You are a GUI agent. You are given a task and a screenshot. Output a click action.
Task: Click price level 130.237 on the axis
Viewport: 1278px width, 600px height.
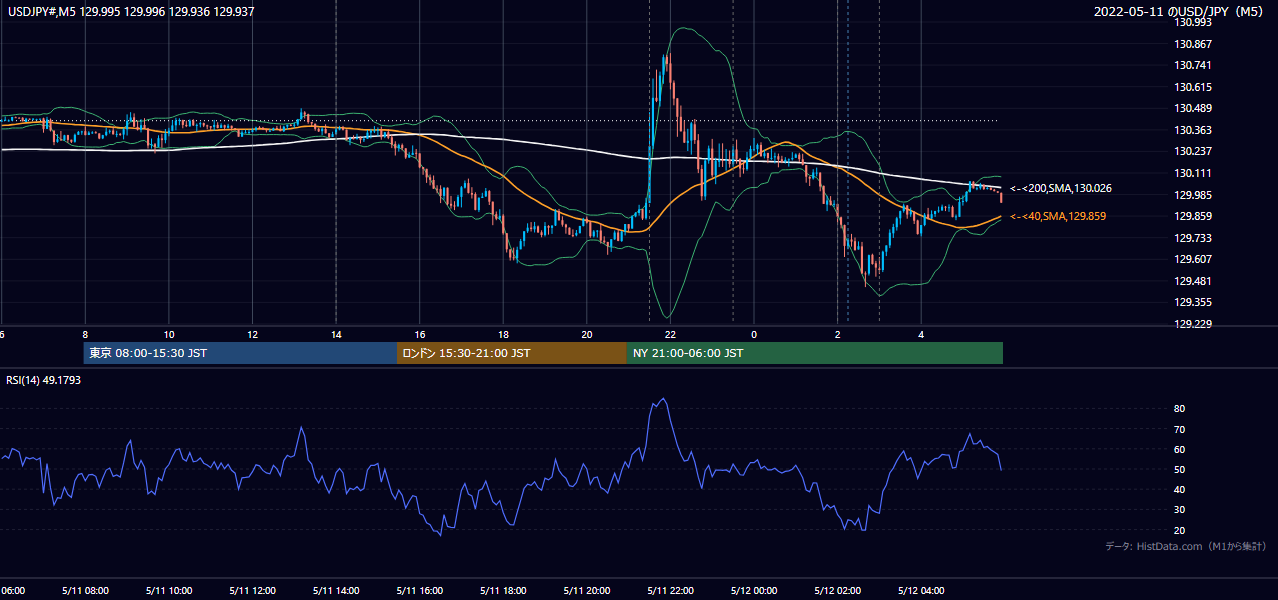tap(1195, 152)
